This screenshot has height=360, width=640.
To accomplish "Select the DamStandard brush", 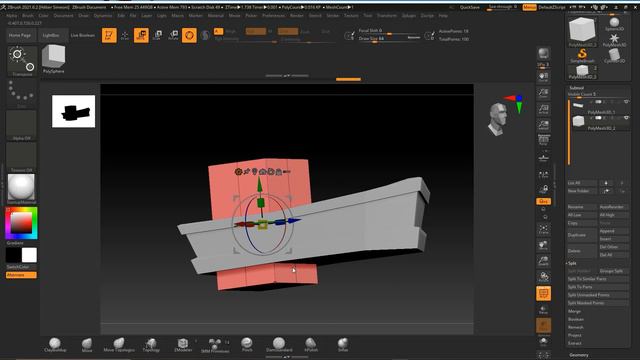I will pos(279,345).
